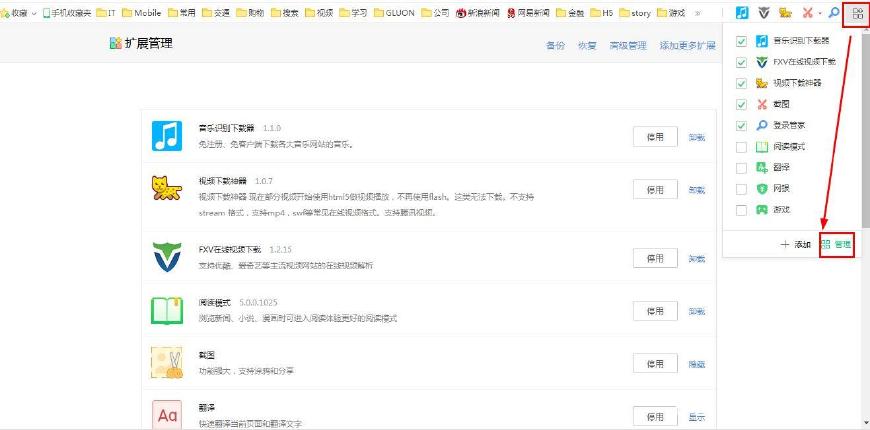Click 停用 for 翻译
The image size is (870, 430).
click(655, 417)
